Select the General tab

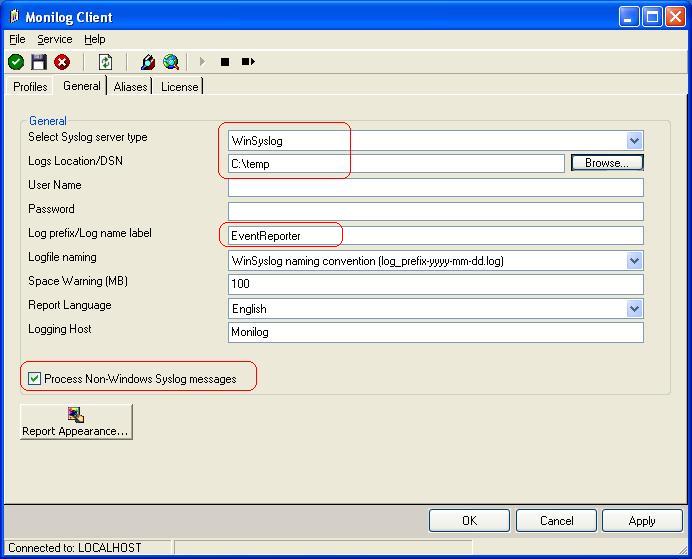pos(82,86)
